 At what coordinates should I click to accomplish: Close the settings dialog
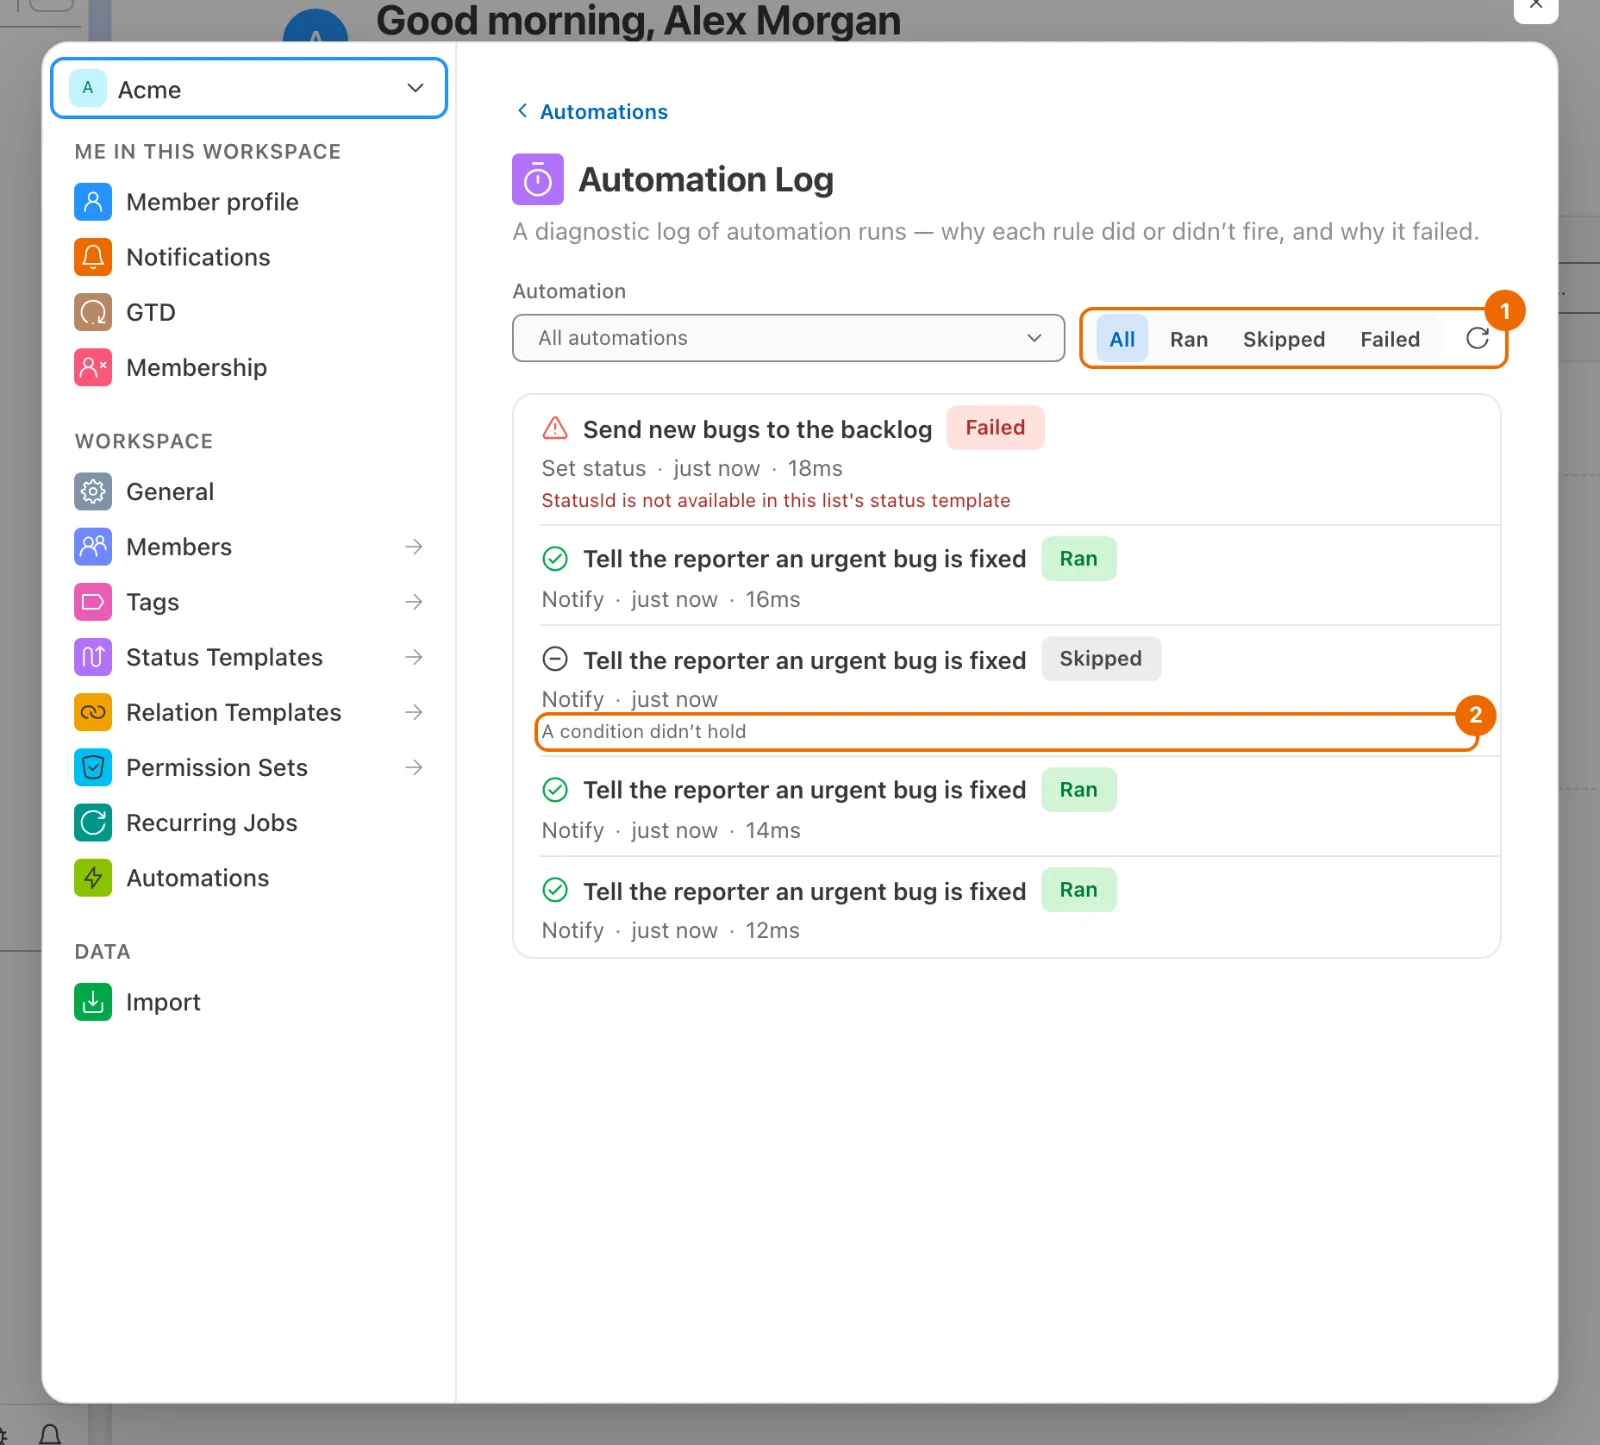point(1536,5)
